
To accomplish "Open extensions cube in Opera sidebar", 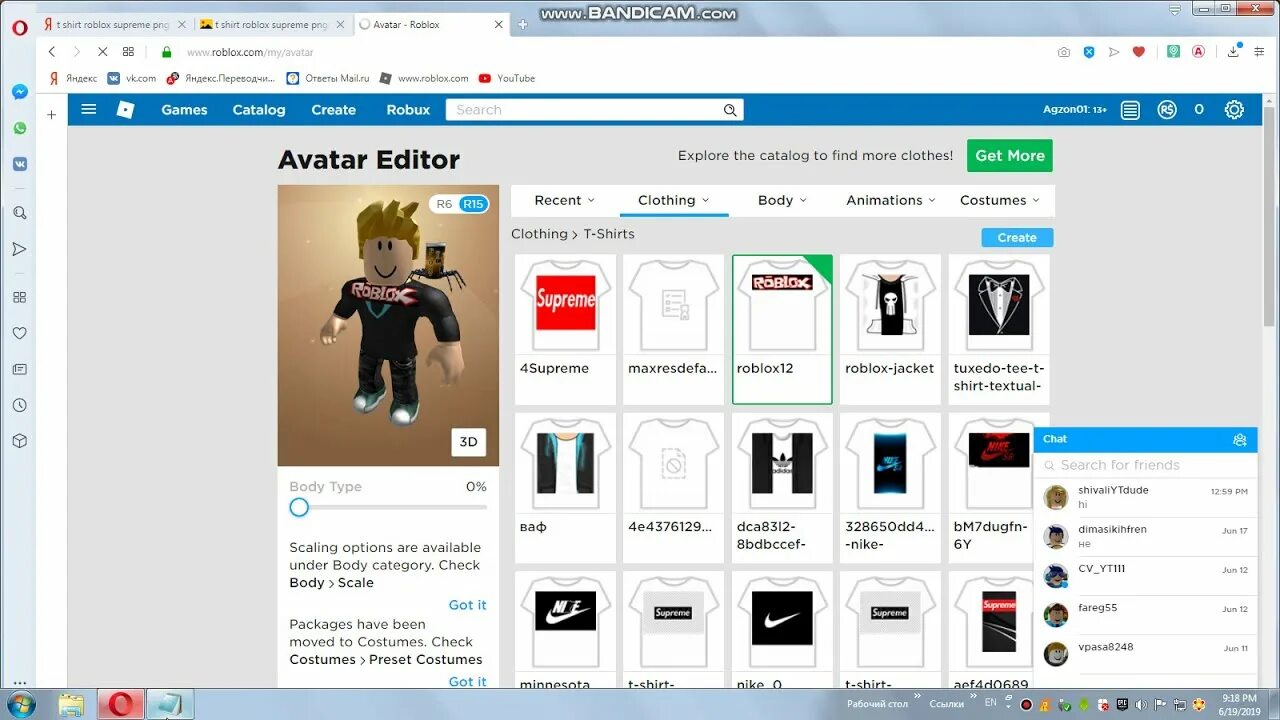I will [x=19, y=441].
